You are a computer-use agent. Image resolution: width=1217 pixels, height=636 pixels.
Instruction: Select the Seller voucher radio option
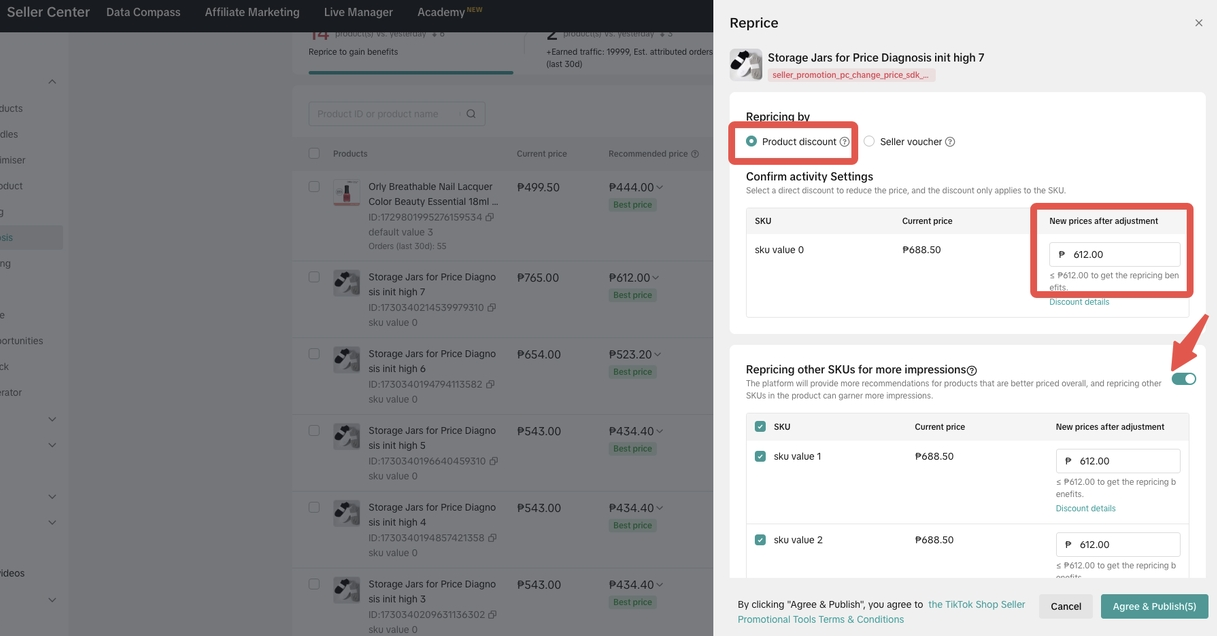tap(869, 142)
